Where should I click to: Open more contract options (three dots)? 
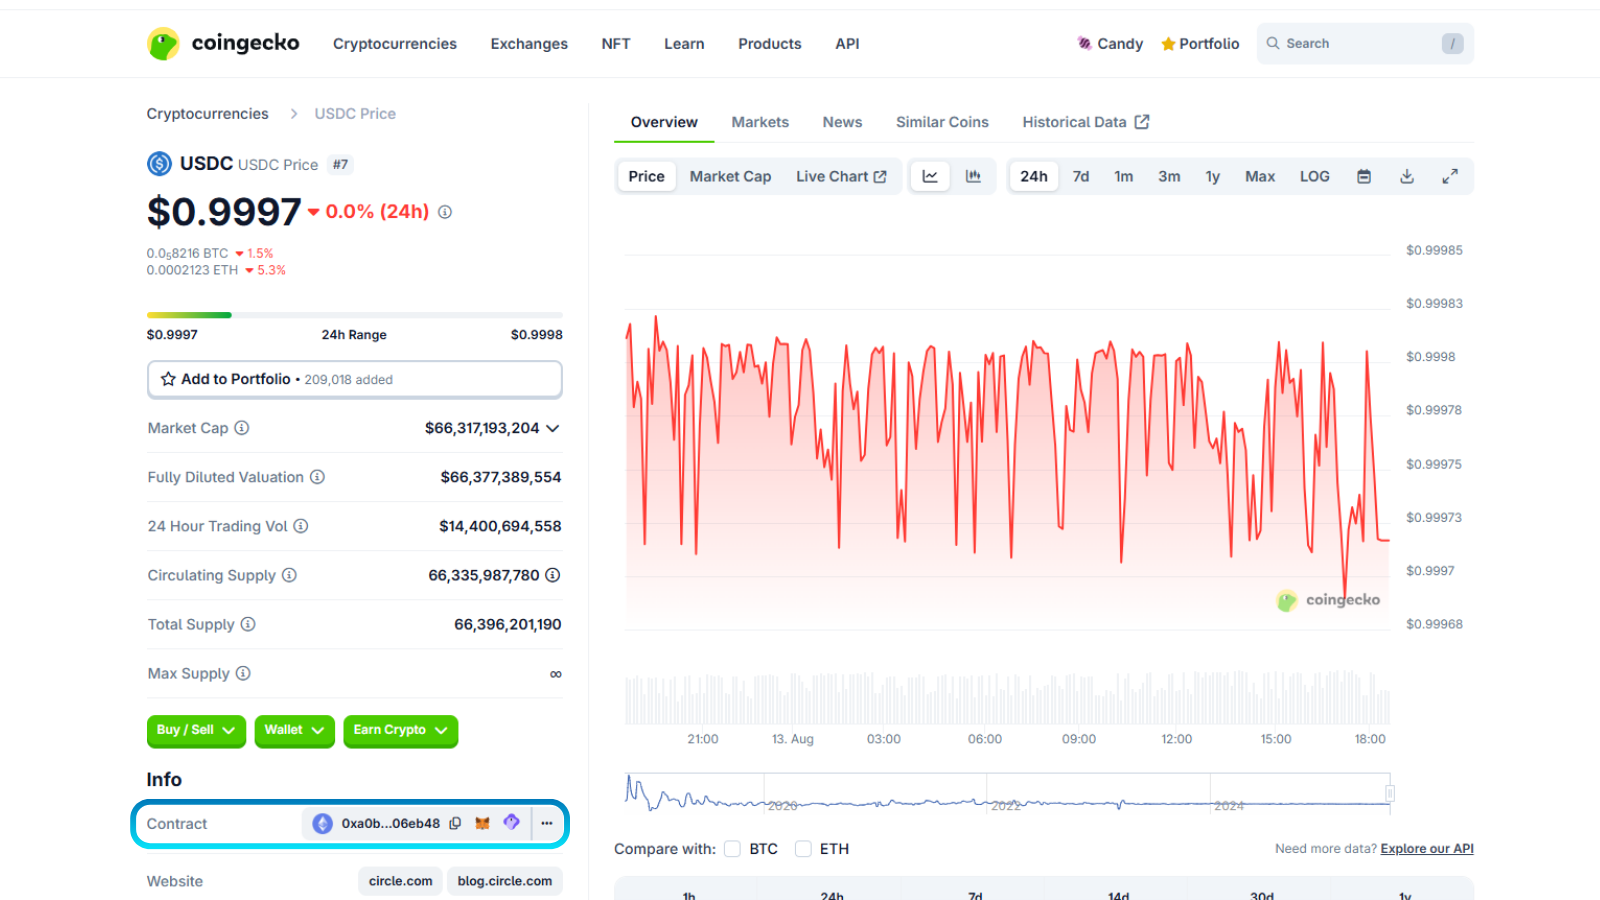547,823
